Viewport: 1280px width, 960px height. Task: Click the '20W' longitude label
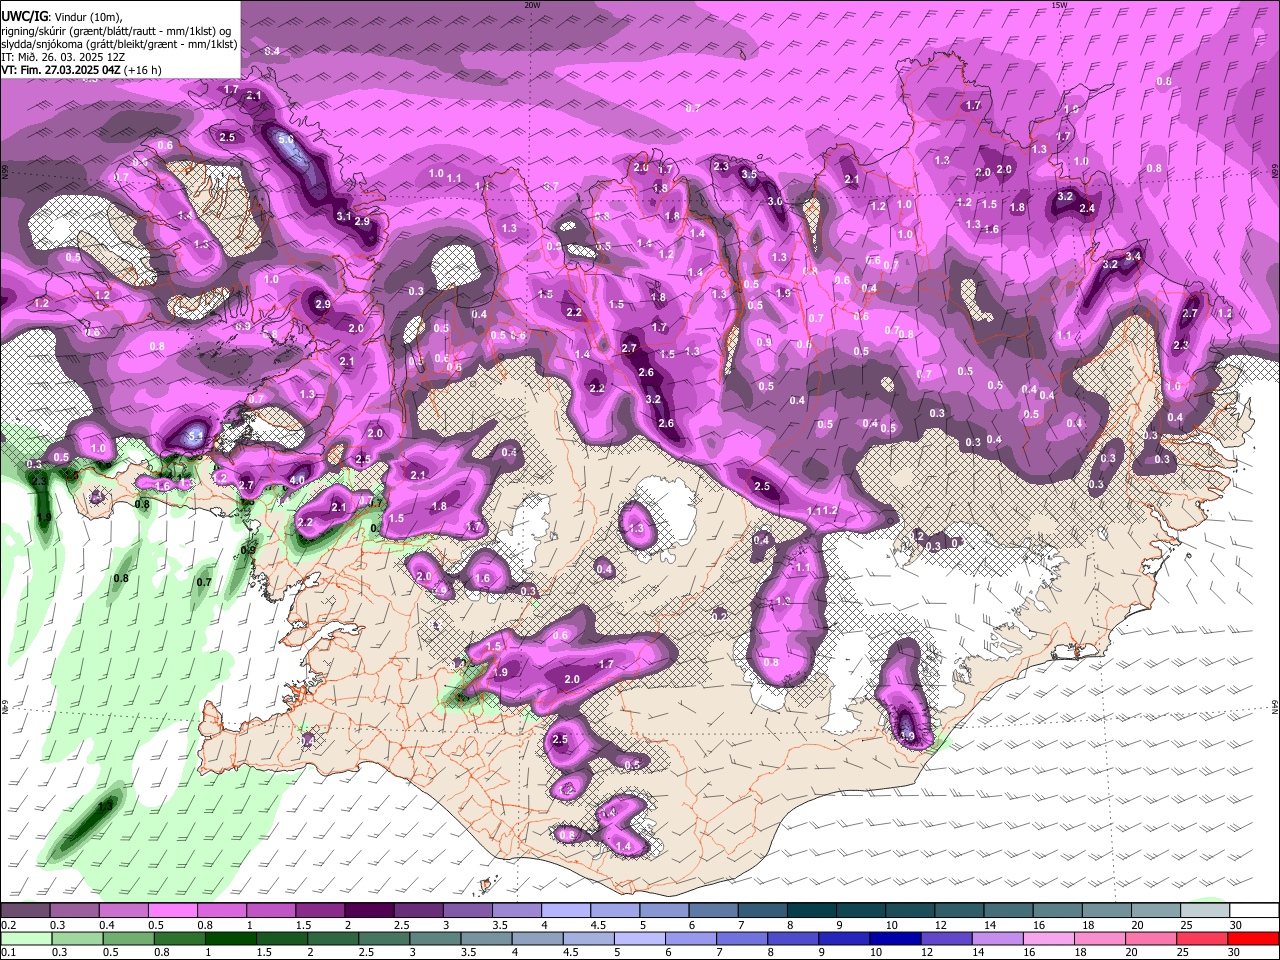coord(532,5)
